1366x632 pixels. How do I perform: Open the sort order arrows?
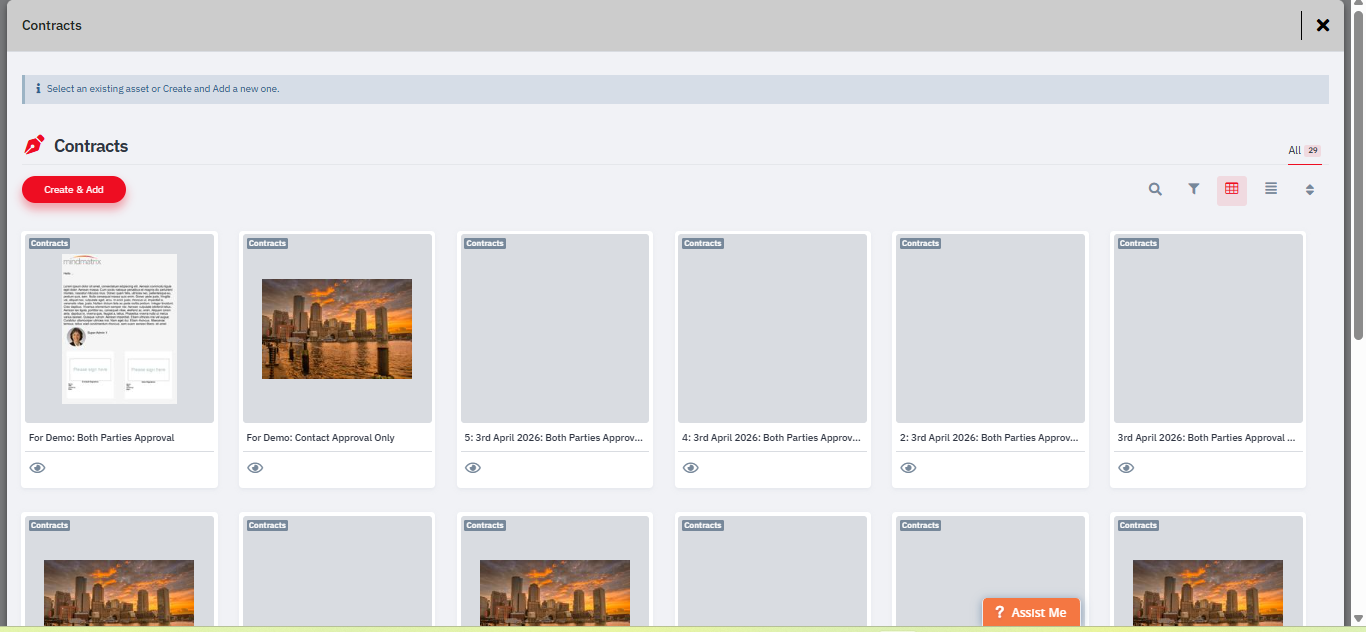(1309, 190)
